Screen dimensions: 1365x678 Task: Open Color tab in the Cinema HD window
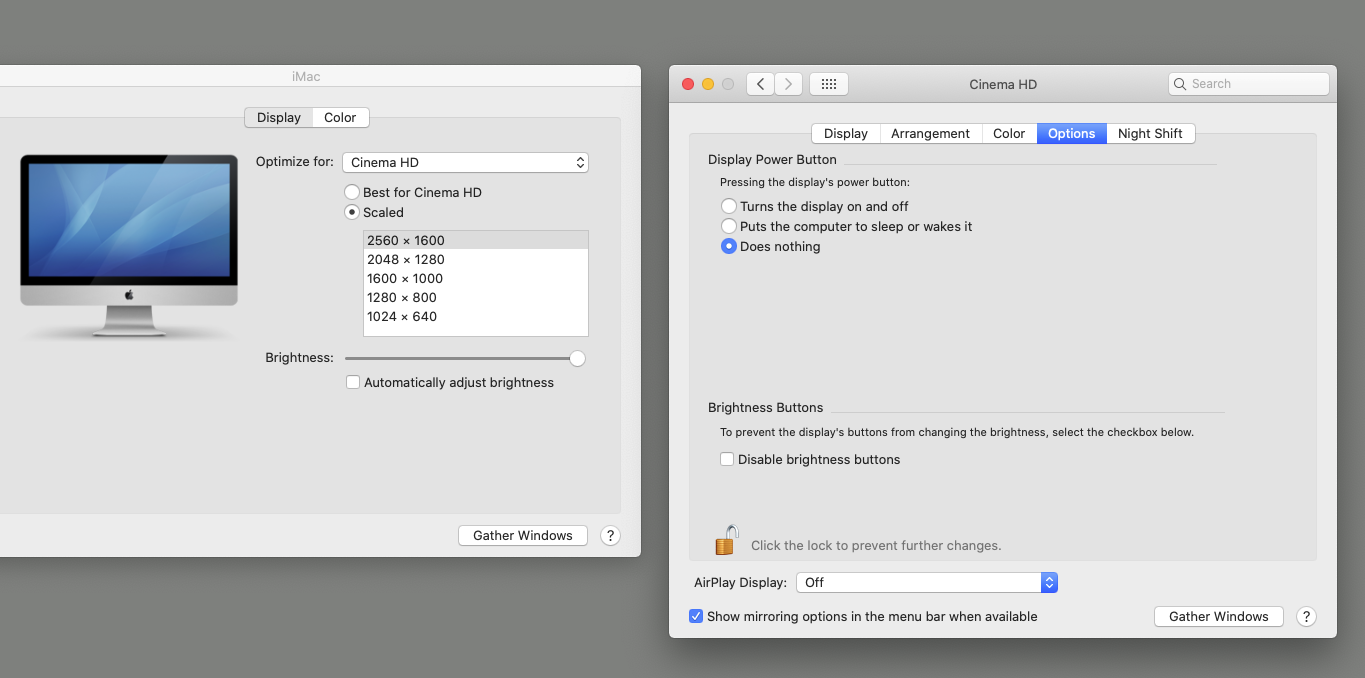[1009, 133]
